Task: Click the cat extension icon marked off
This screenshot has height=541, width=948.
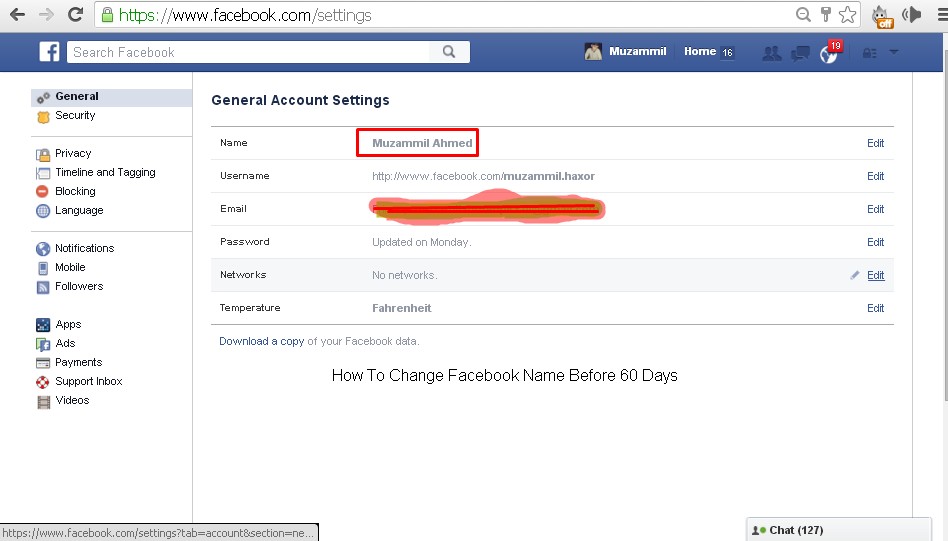Action: coord(882,16)
